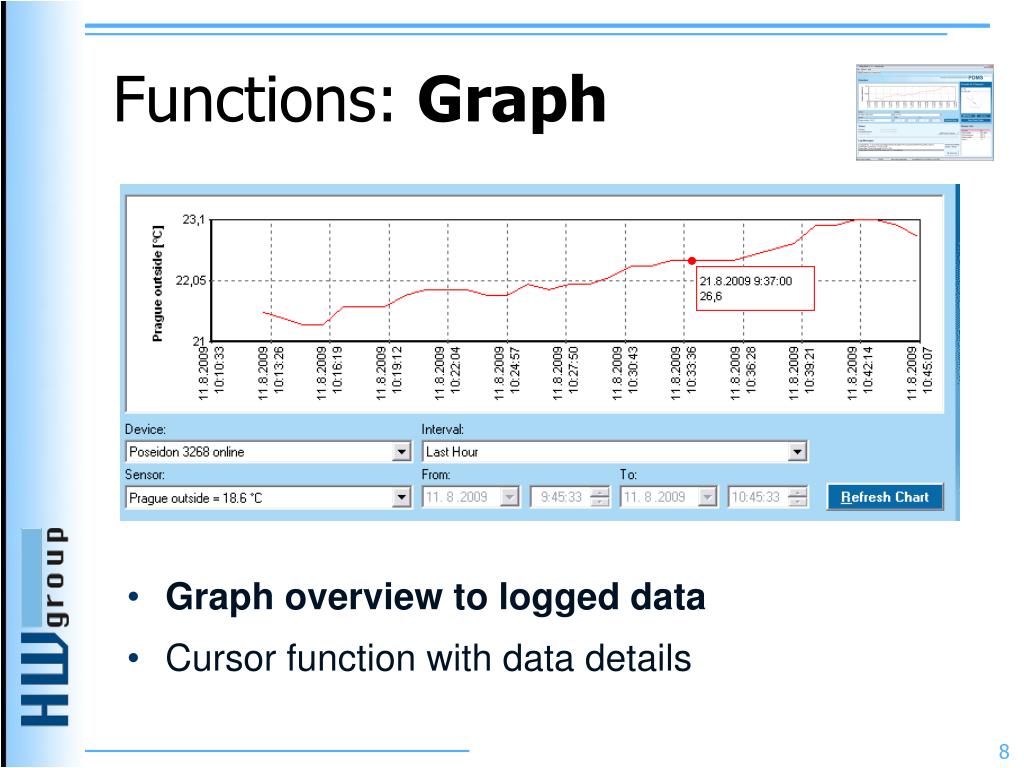Expand the Sensor dropdown arrow
The height and width of the screenshot is (768, 1024).
pyautogui.click(x=401, y=498)
